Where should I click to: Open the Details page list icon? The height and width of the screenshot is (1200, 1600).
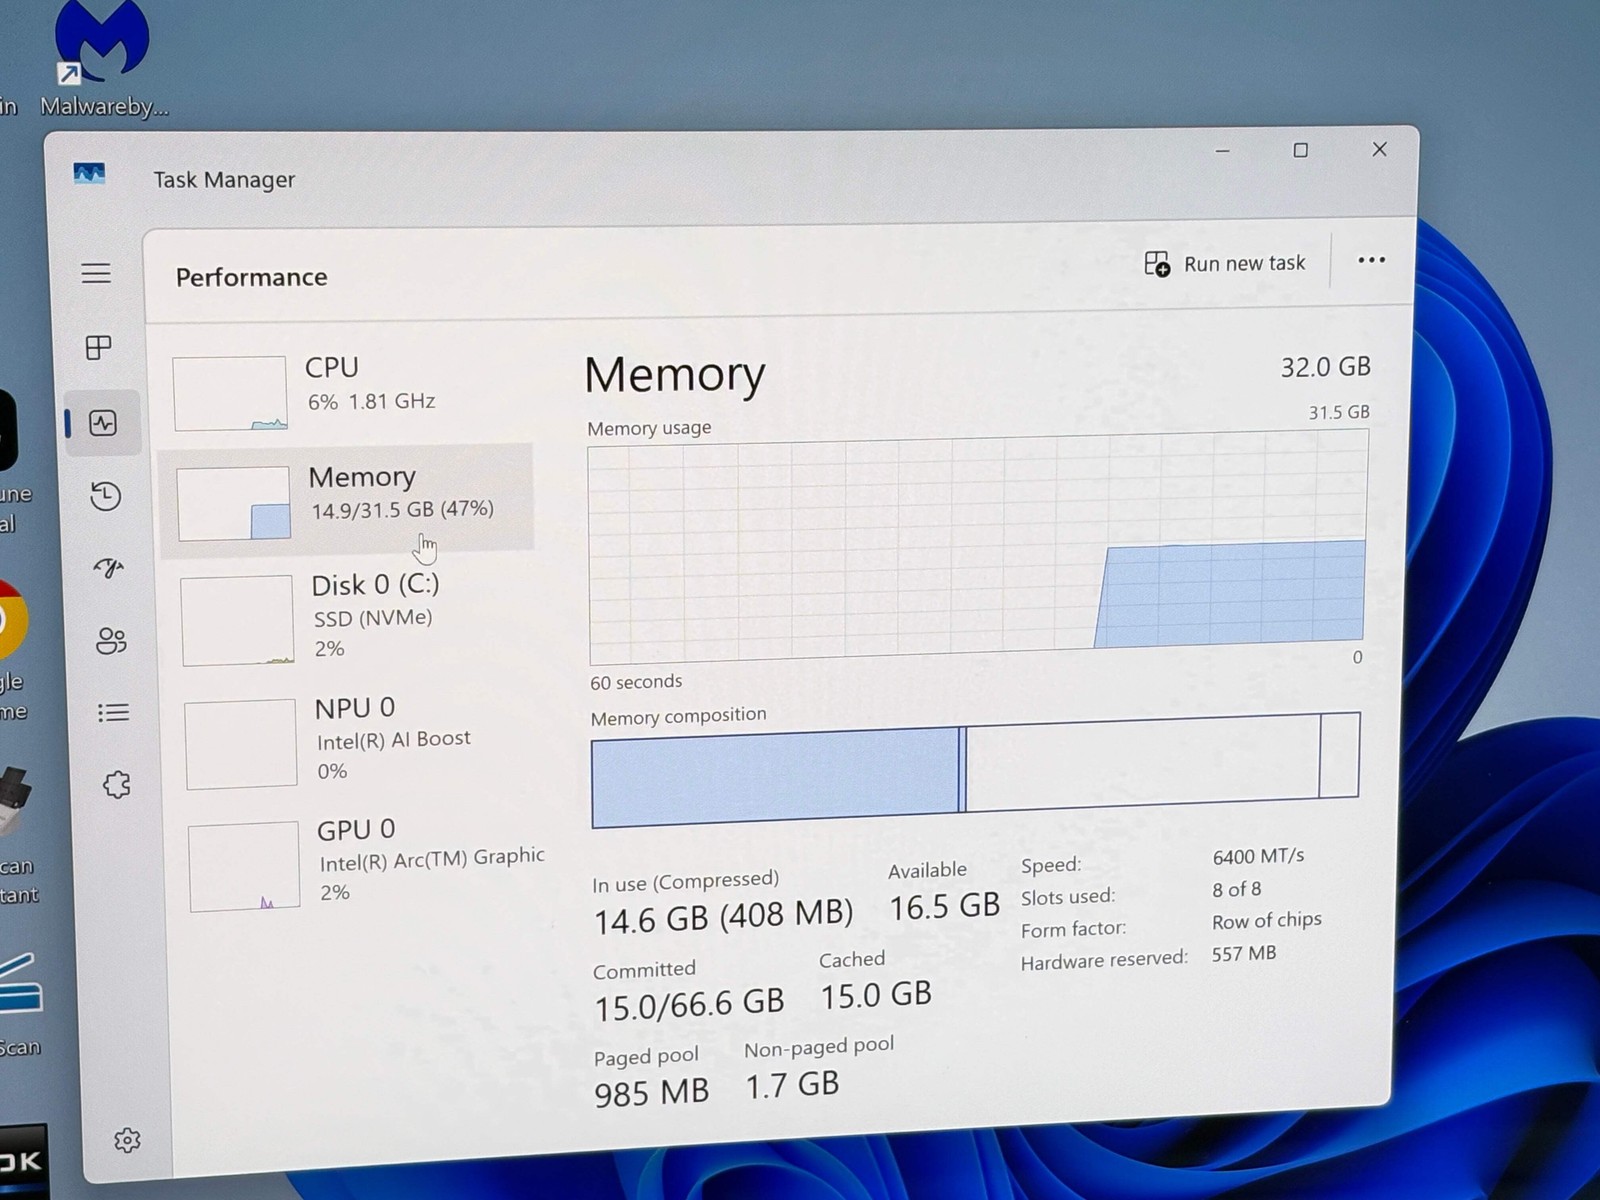(113, 712)
